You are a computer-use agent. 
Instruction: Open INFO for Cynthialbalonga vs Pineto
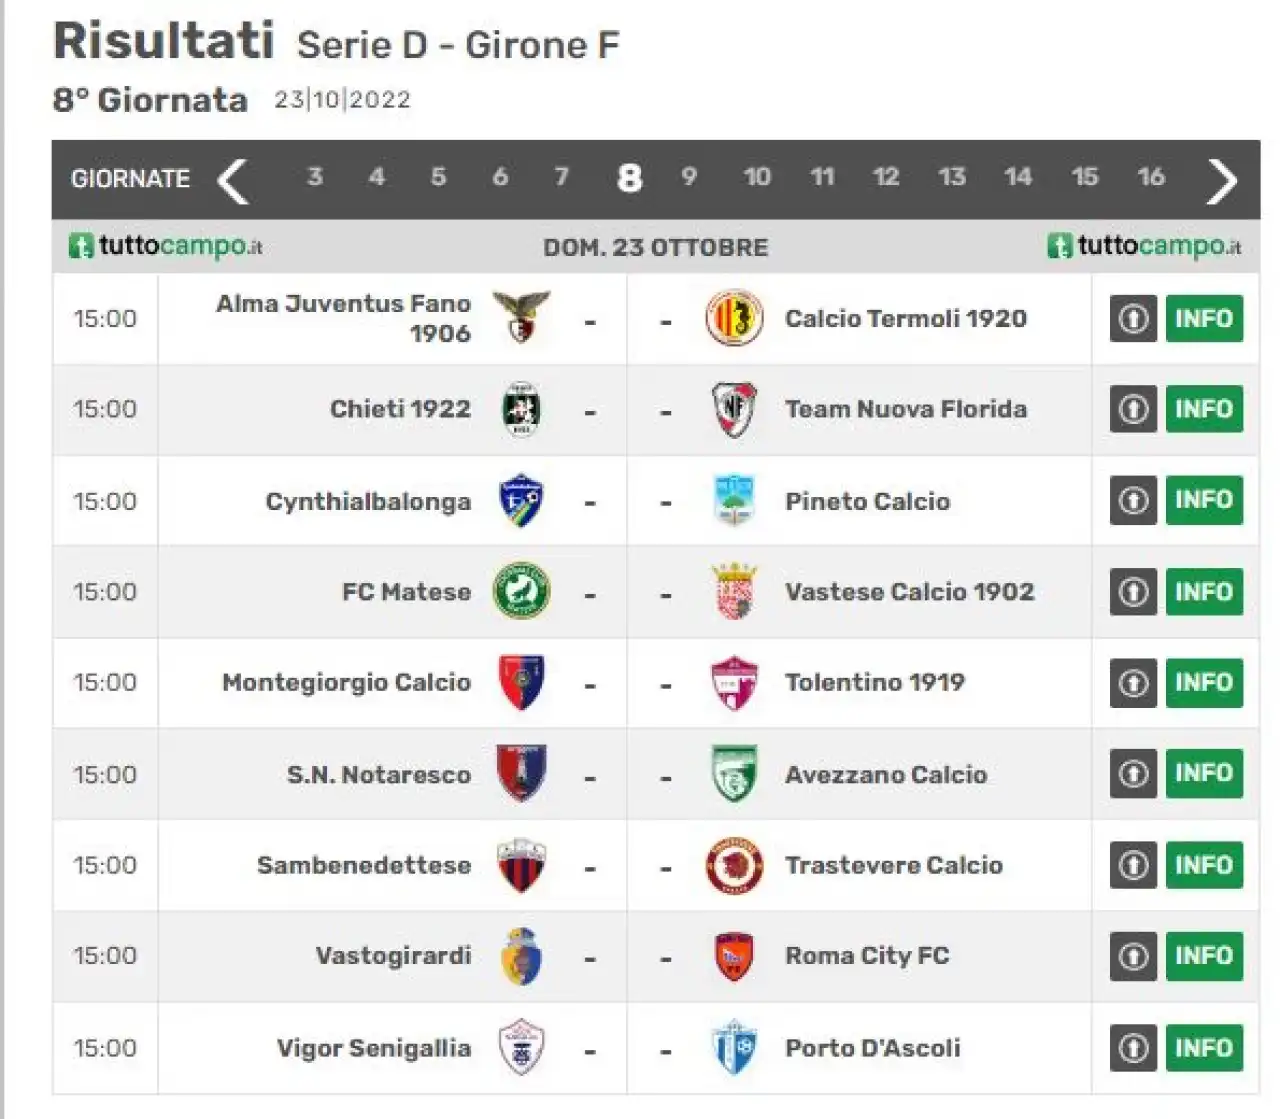(1204, 500)
